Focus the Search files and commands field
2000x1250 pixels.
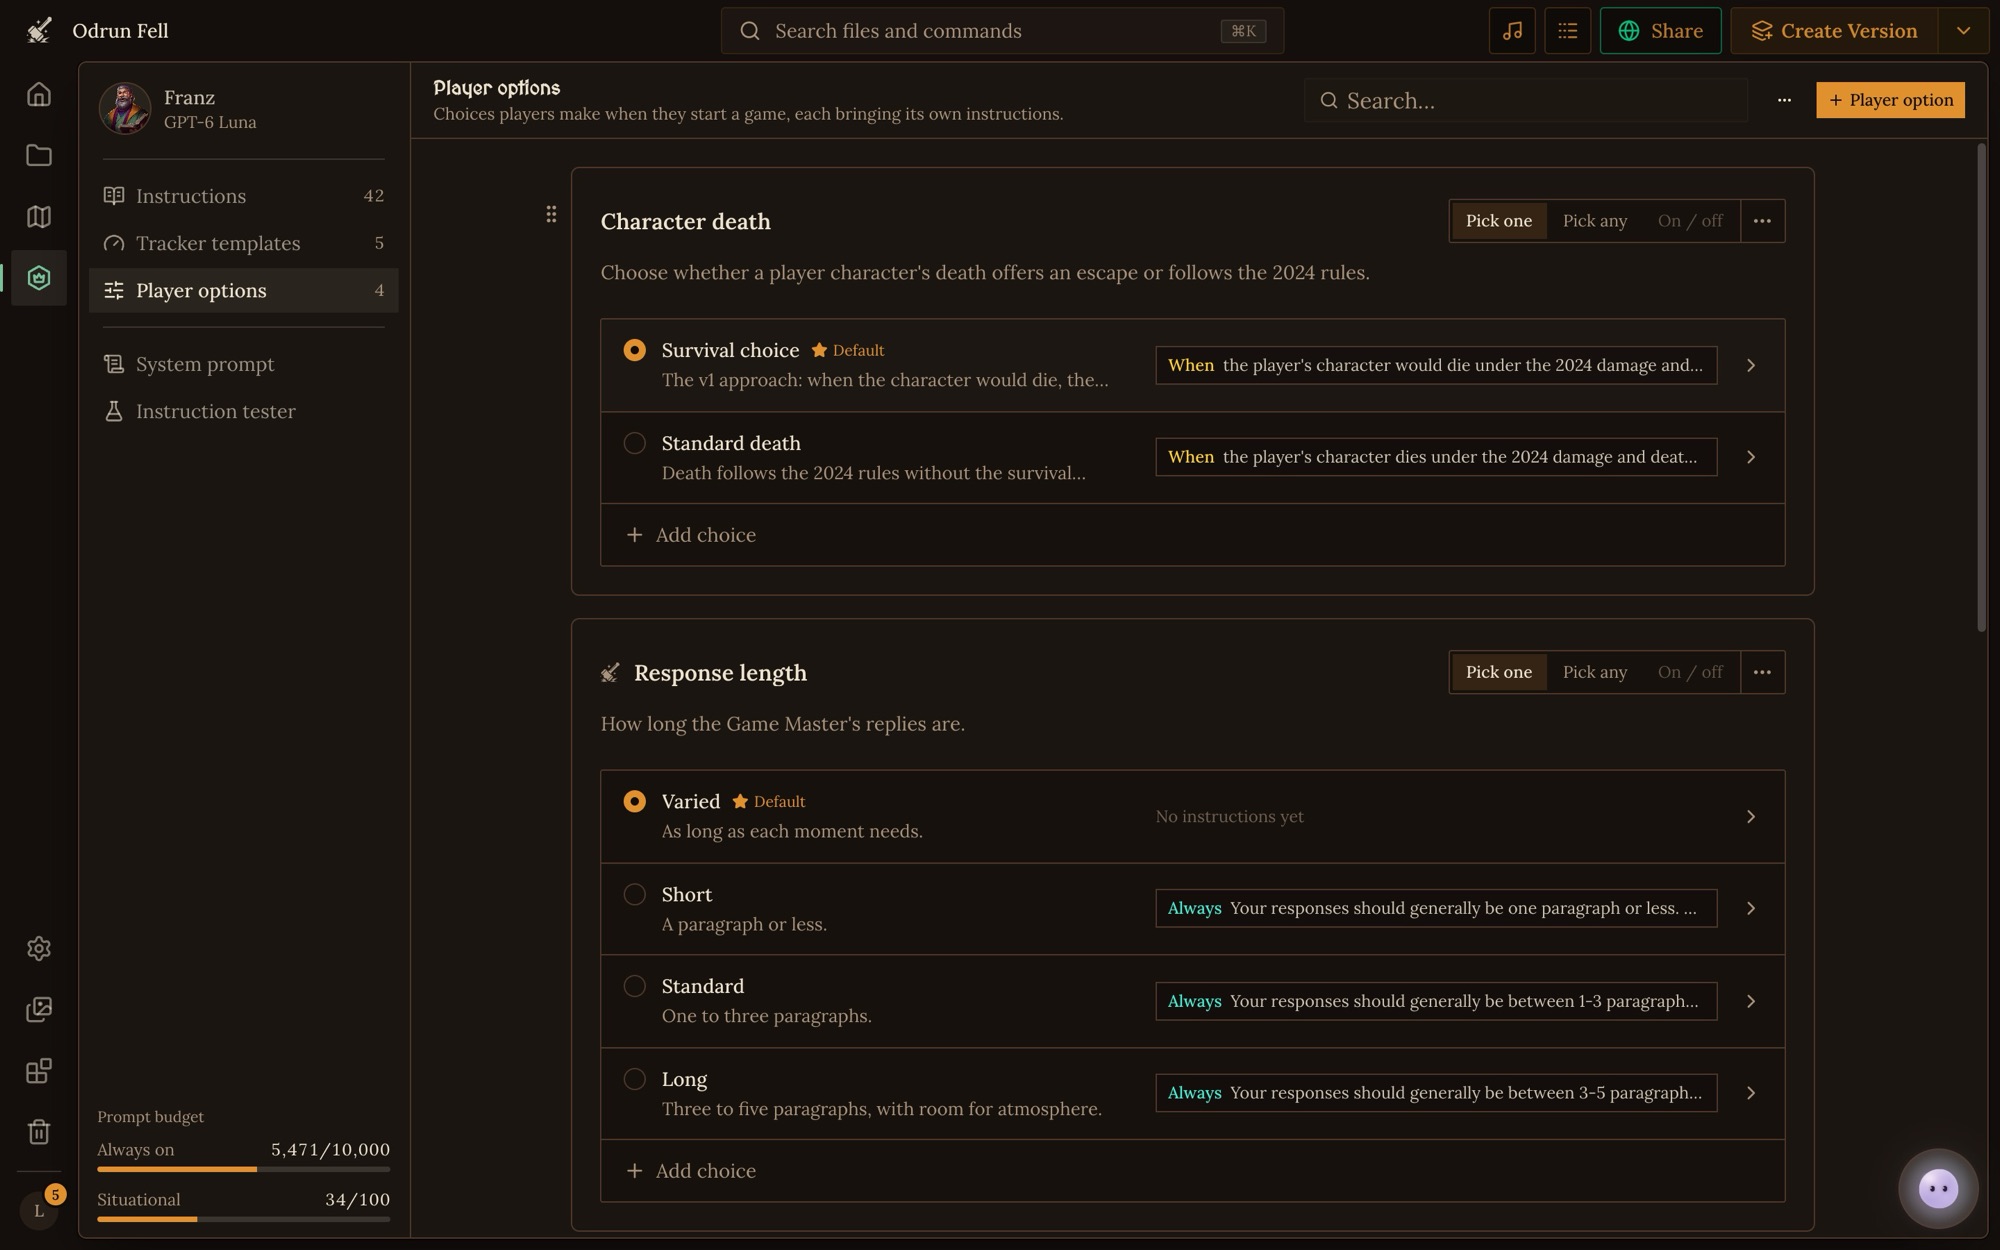pos(1002,31)
